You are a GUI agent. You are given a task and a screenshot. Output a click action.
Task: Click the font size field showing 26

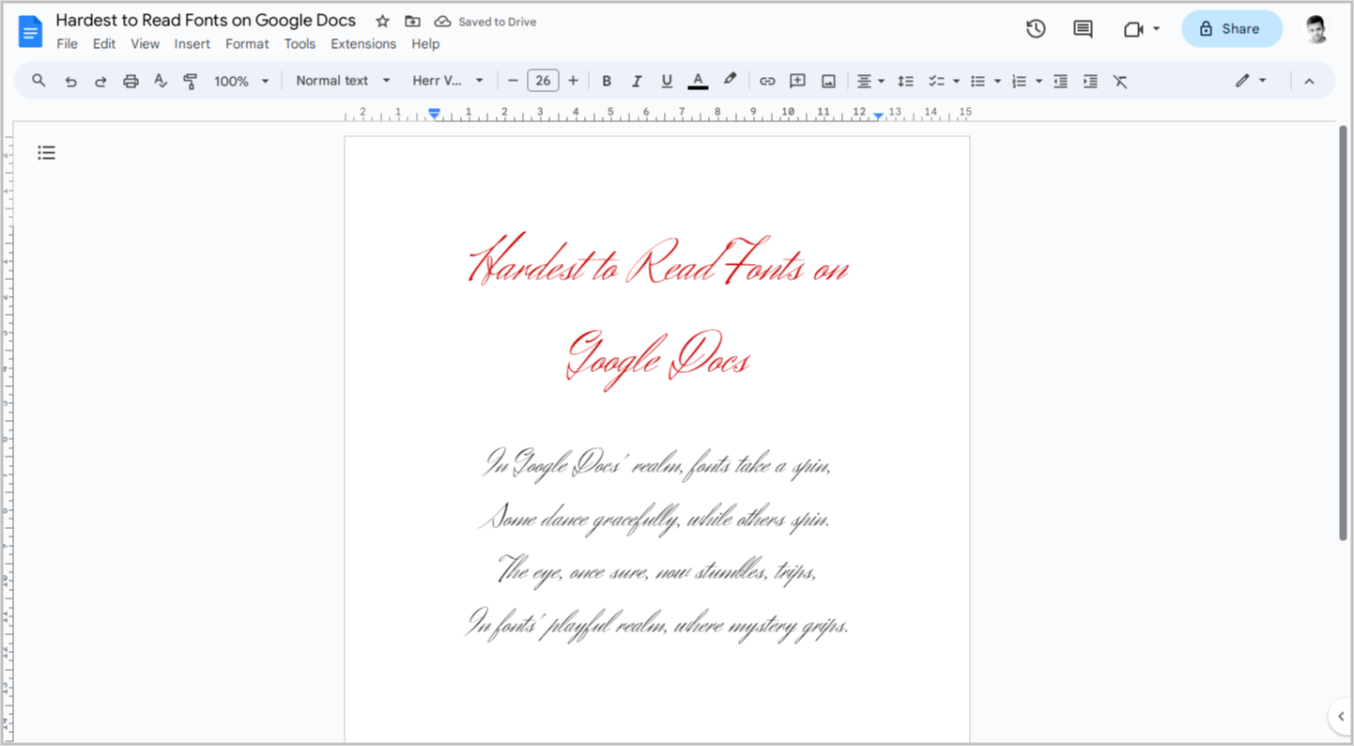(x=543, y=81)
